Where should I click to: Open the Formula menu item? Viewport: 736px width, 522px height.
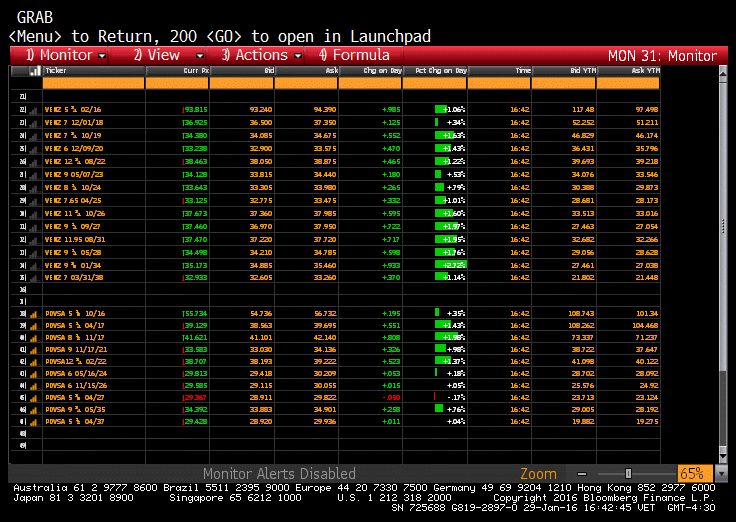point(354,55)
